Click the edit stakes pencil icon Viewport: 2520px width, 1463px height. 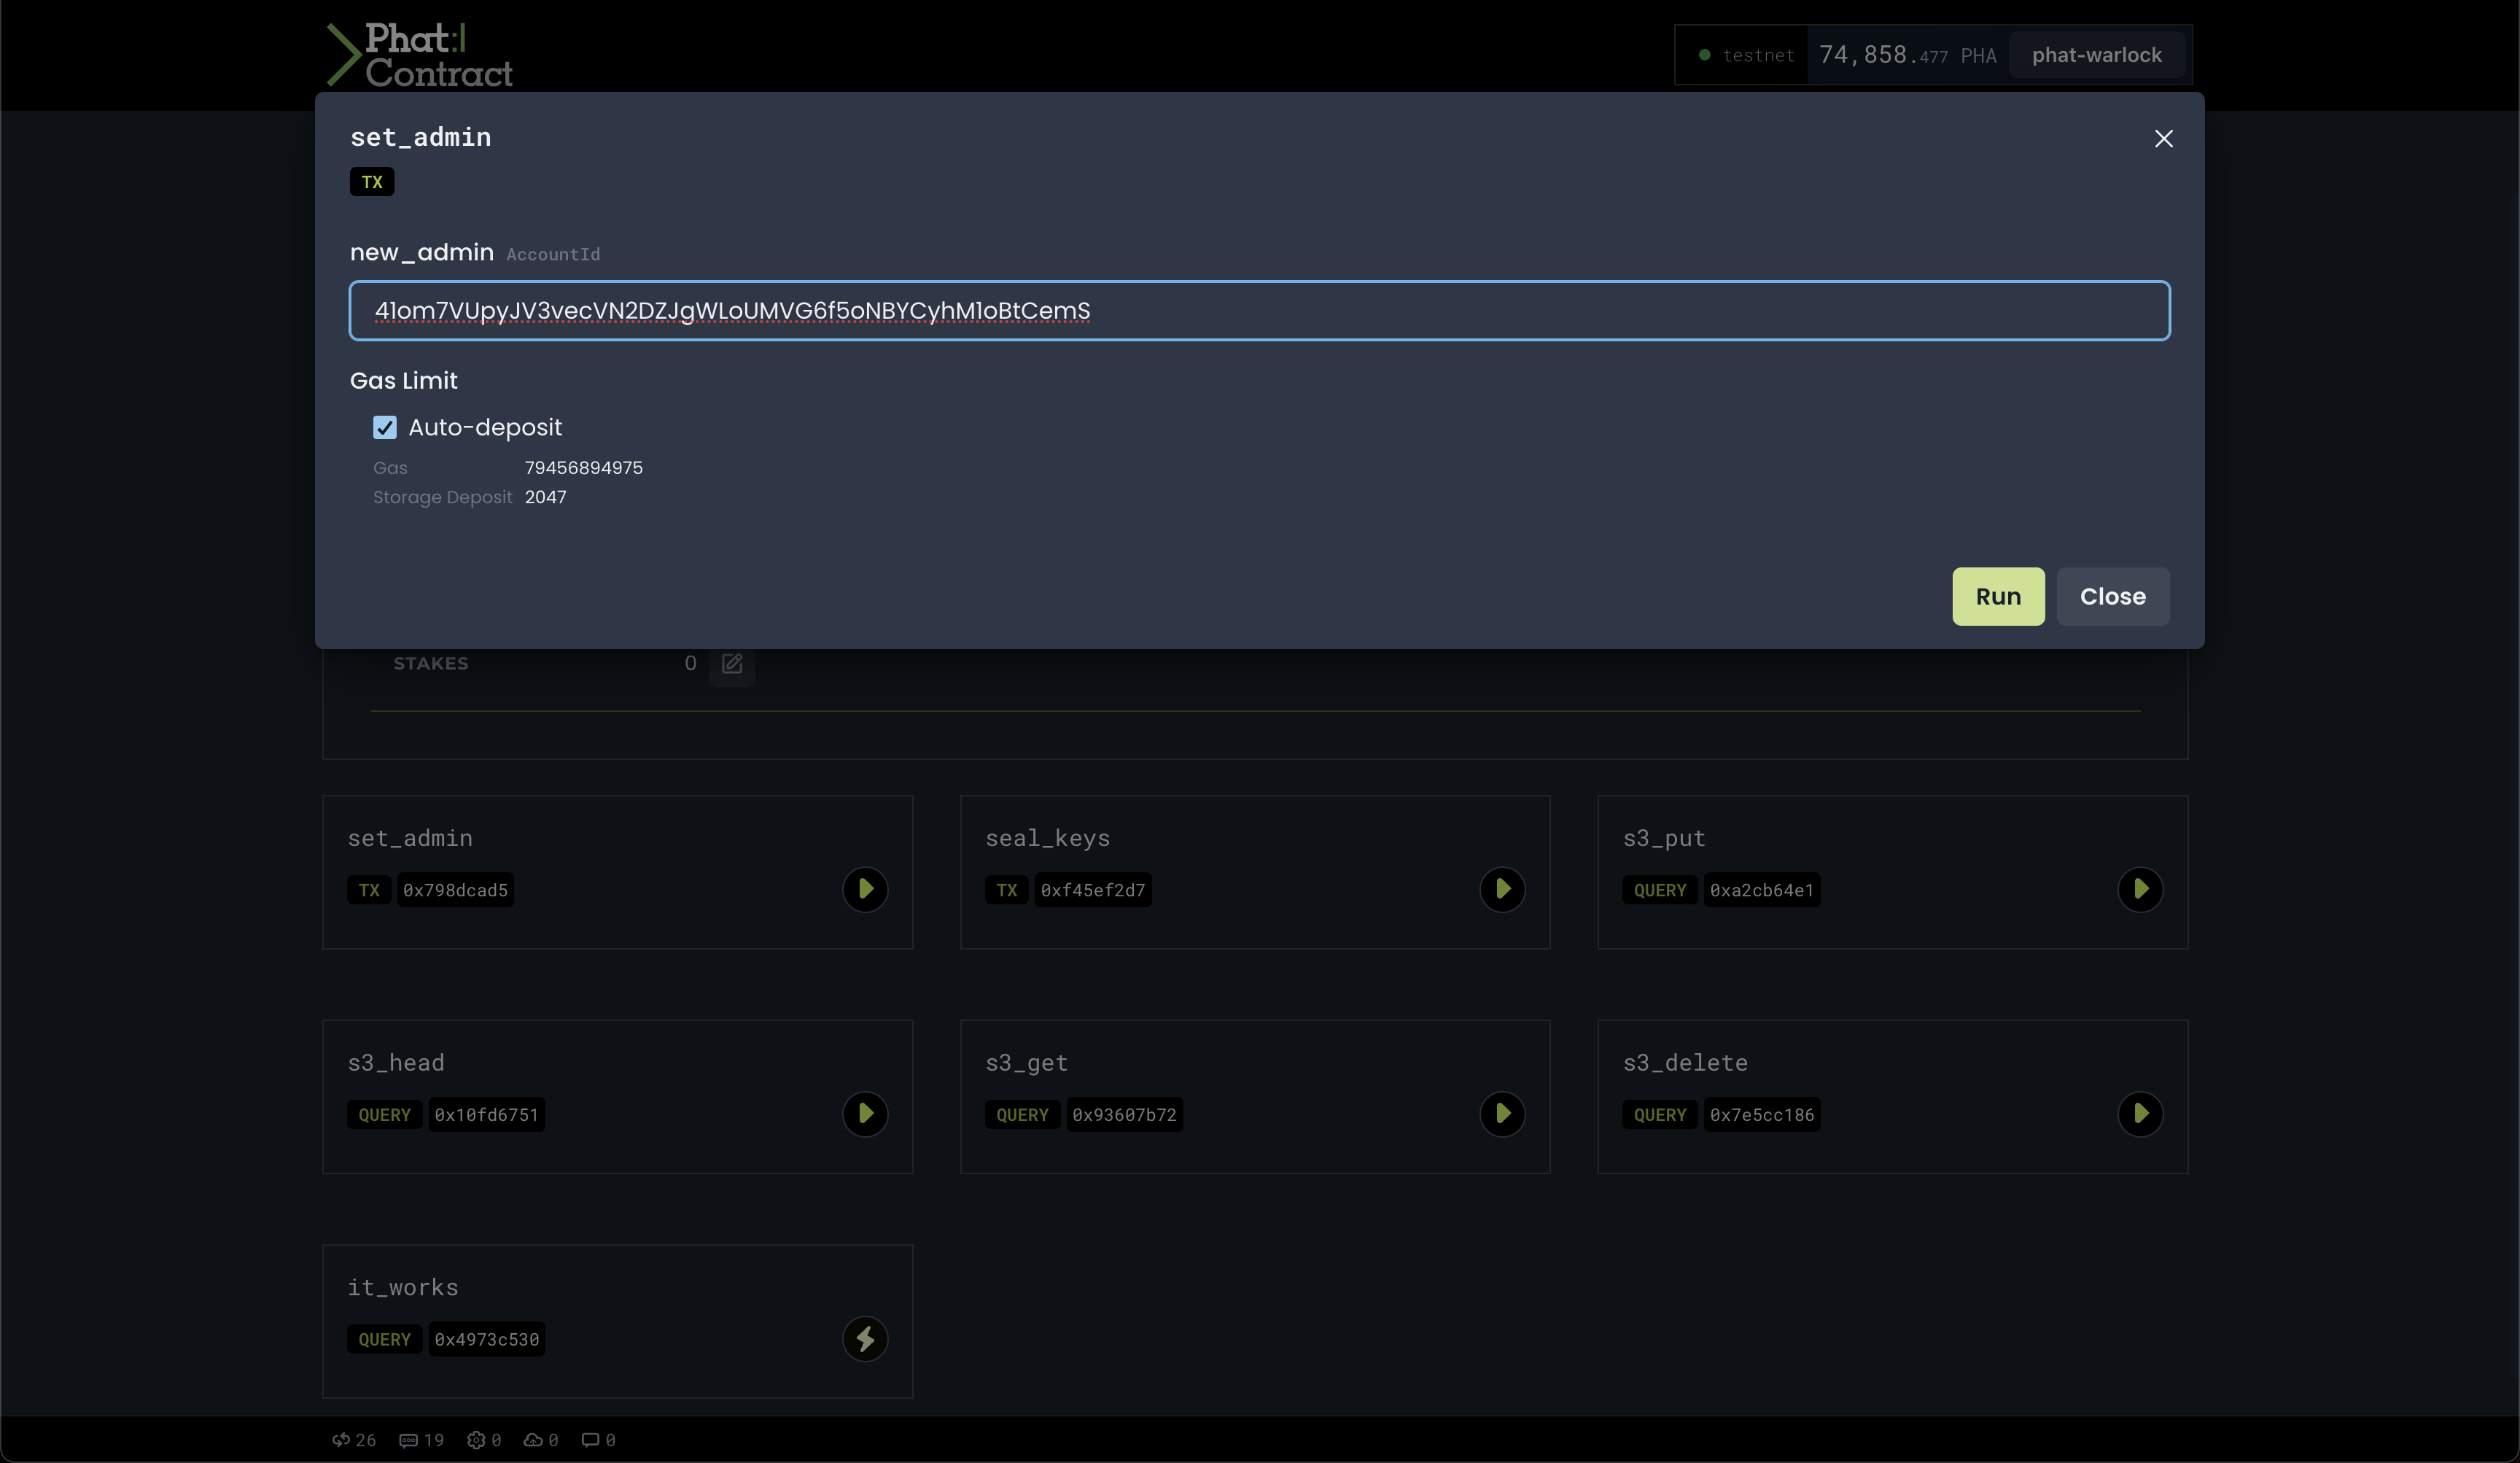(732, 664)
